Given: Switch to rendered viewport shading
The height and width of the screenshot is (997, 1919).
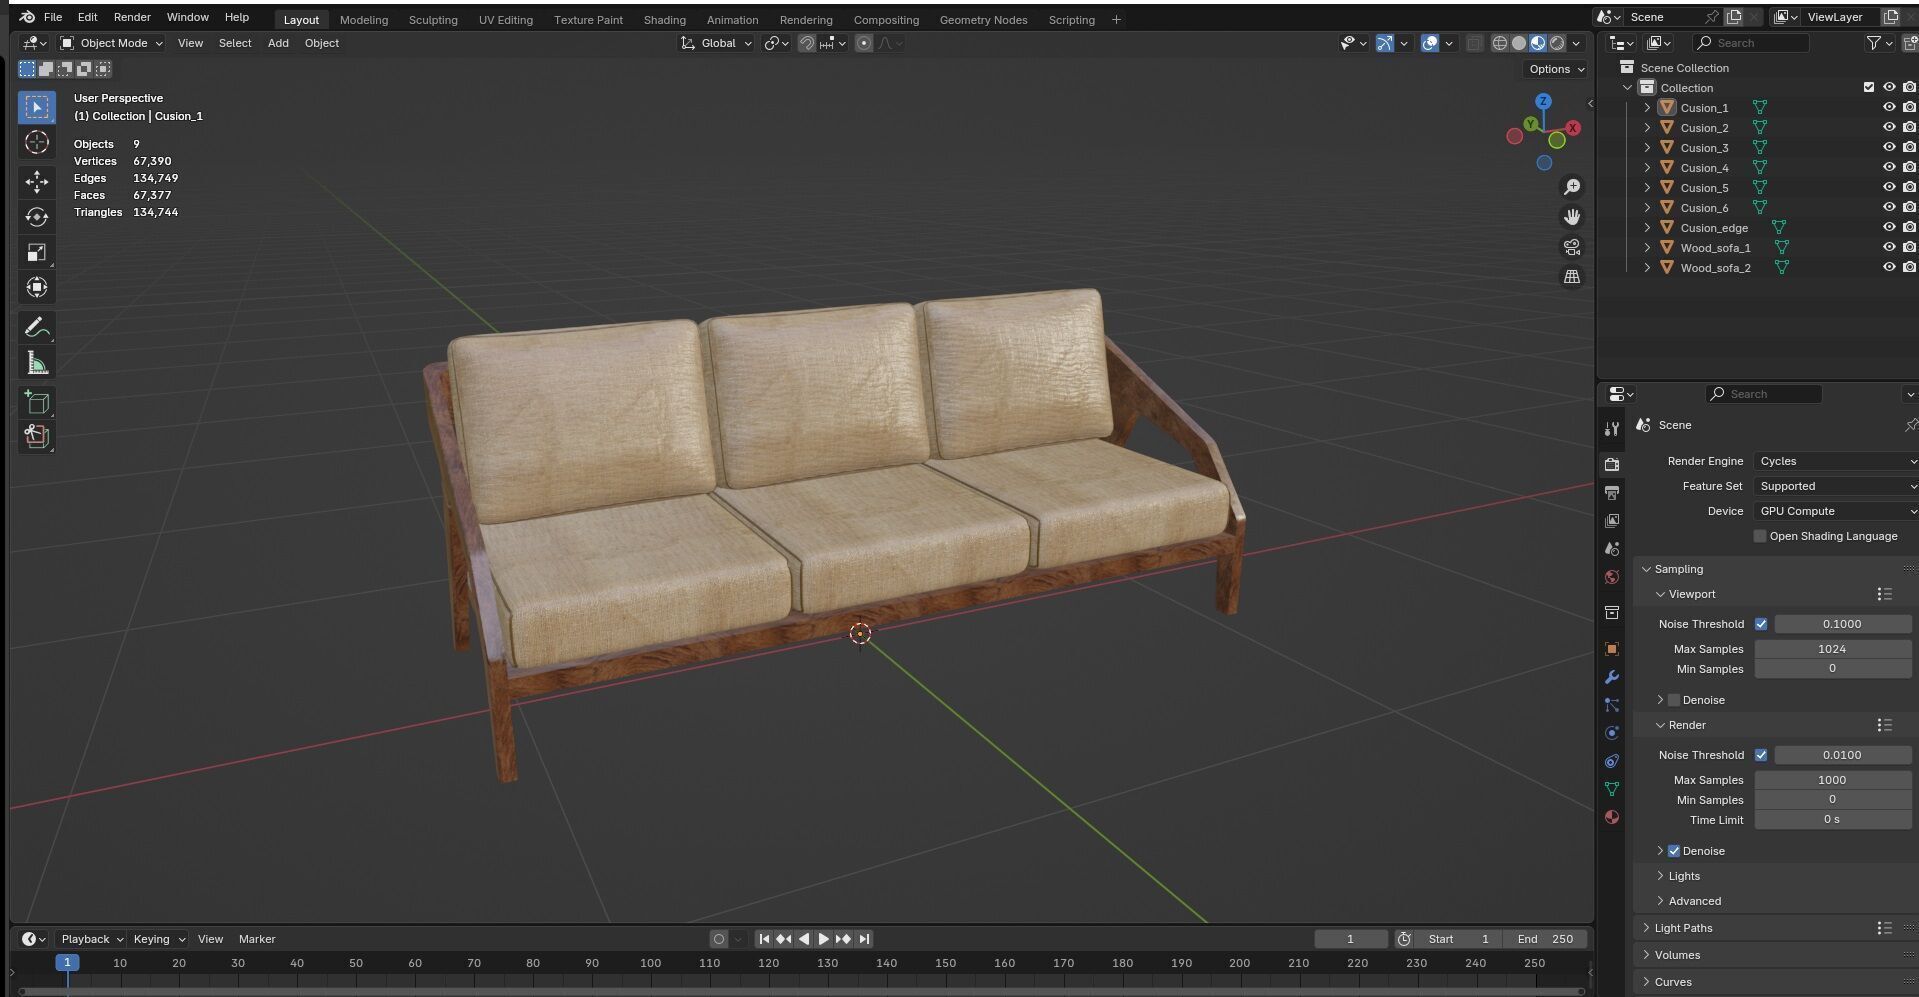Looking at the screenshot, I should [1557, 43].
